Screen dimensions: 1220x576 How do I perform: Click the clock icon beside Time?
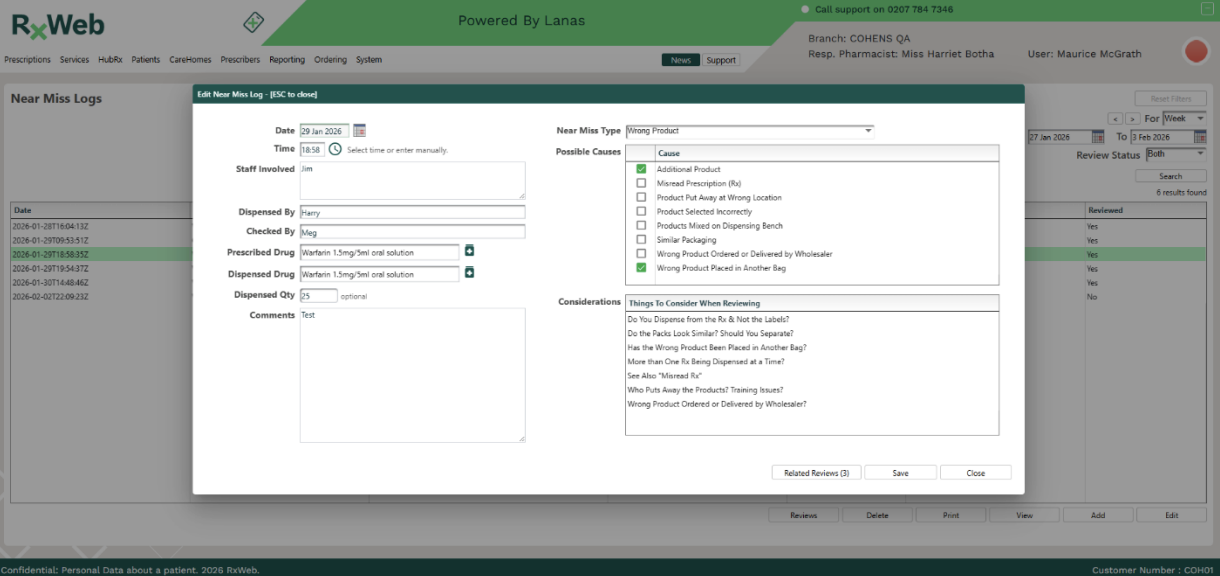[335, 149]
